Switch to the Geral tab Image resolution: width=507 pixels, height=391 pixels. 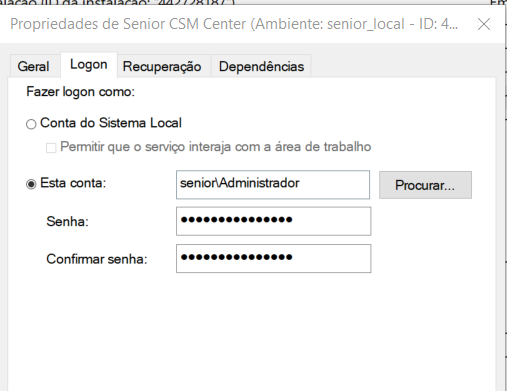coord(34,66)
